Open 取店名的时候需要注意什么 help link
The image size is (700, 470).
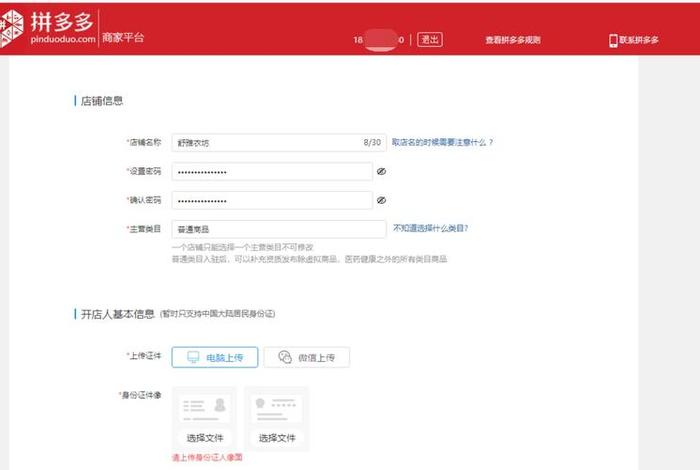pos(442,142)
